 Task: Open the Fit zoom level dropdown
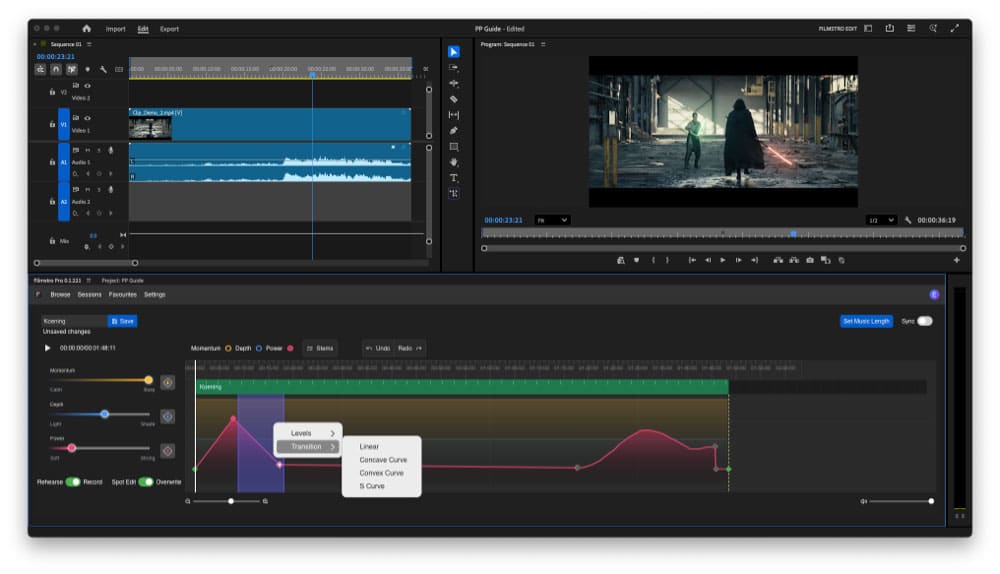(552, 220)
